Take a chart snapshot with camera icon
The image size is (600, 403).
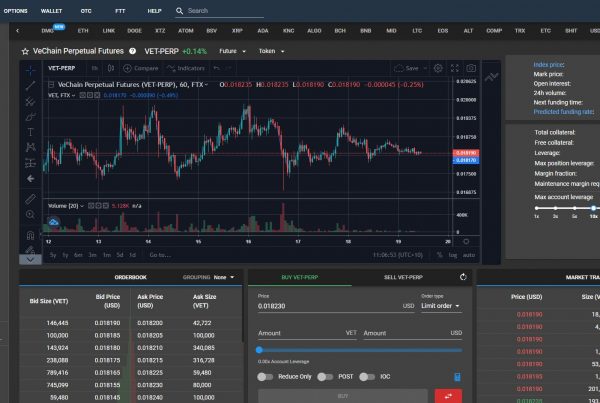[471, 68]
